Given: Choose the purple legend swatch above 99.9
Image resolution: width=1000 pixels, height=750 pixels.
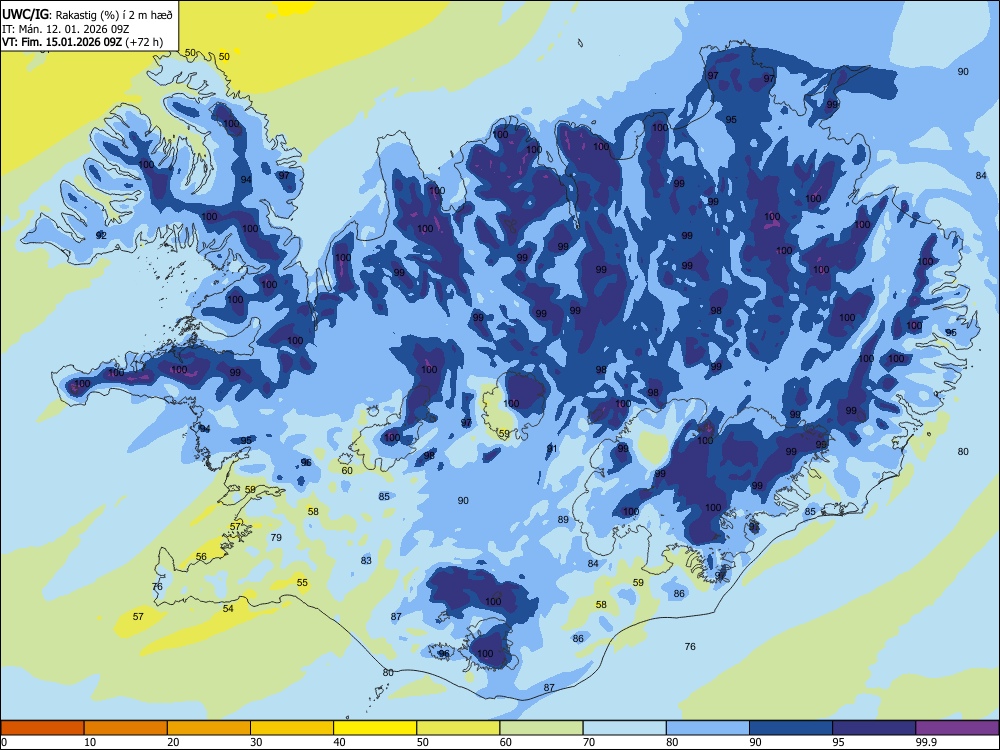Looking at the screenshot, I should pos(957,728).
